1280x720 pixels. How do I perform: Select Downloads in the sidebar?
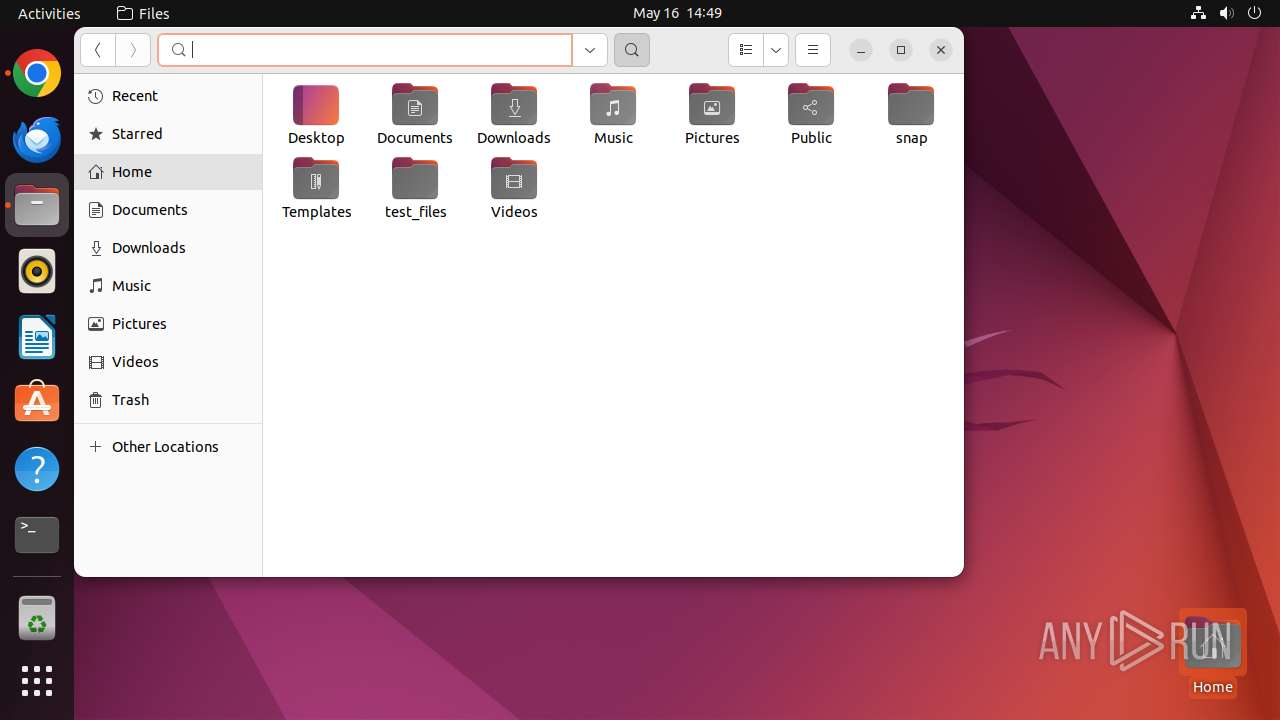[x=168, y=248]
